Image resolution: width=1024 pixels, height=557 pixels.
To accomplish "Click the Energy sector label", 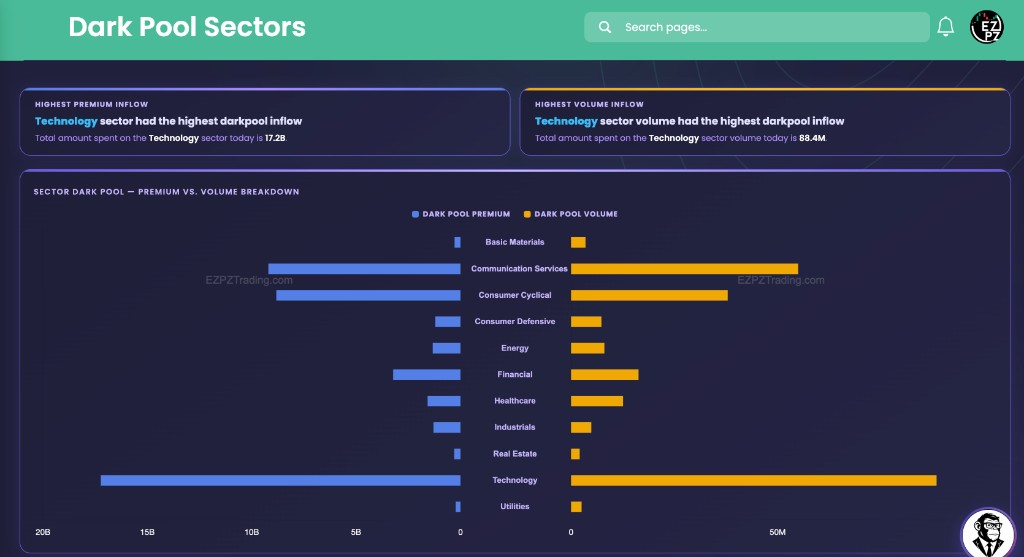I will coord(515,348).
